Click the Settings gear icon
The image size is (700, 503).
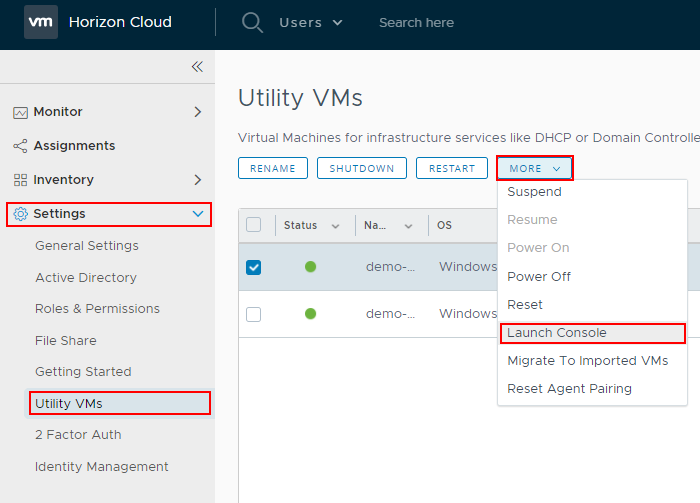pos(20,214)
